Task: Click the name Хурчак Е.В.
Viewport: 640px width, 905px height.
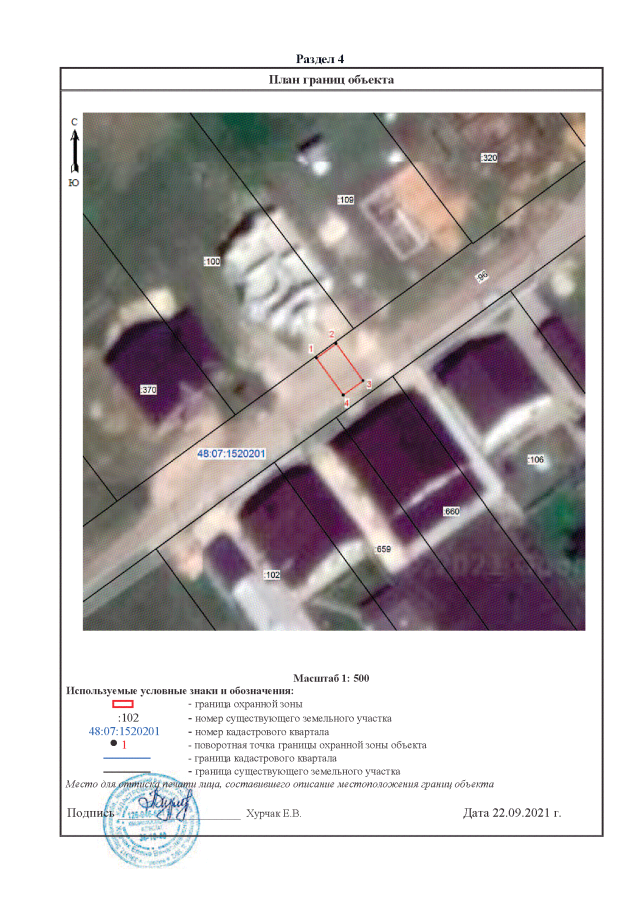Action: tap(273, 813)
